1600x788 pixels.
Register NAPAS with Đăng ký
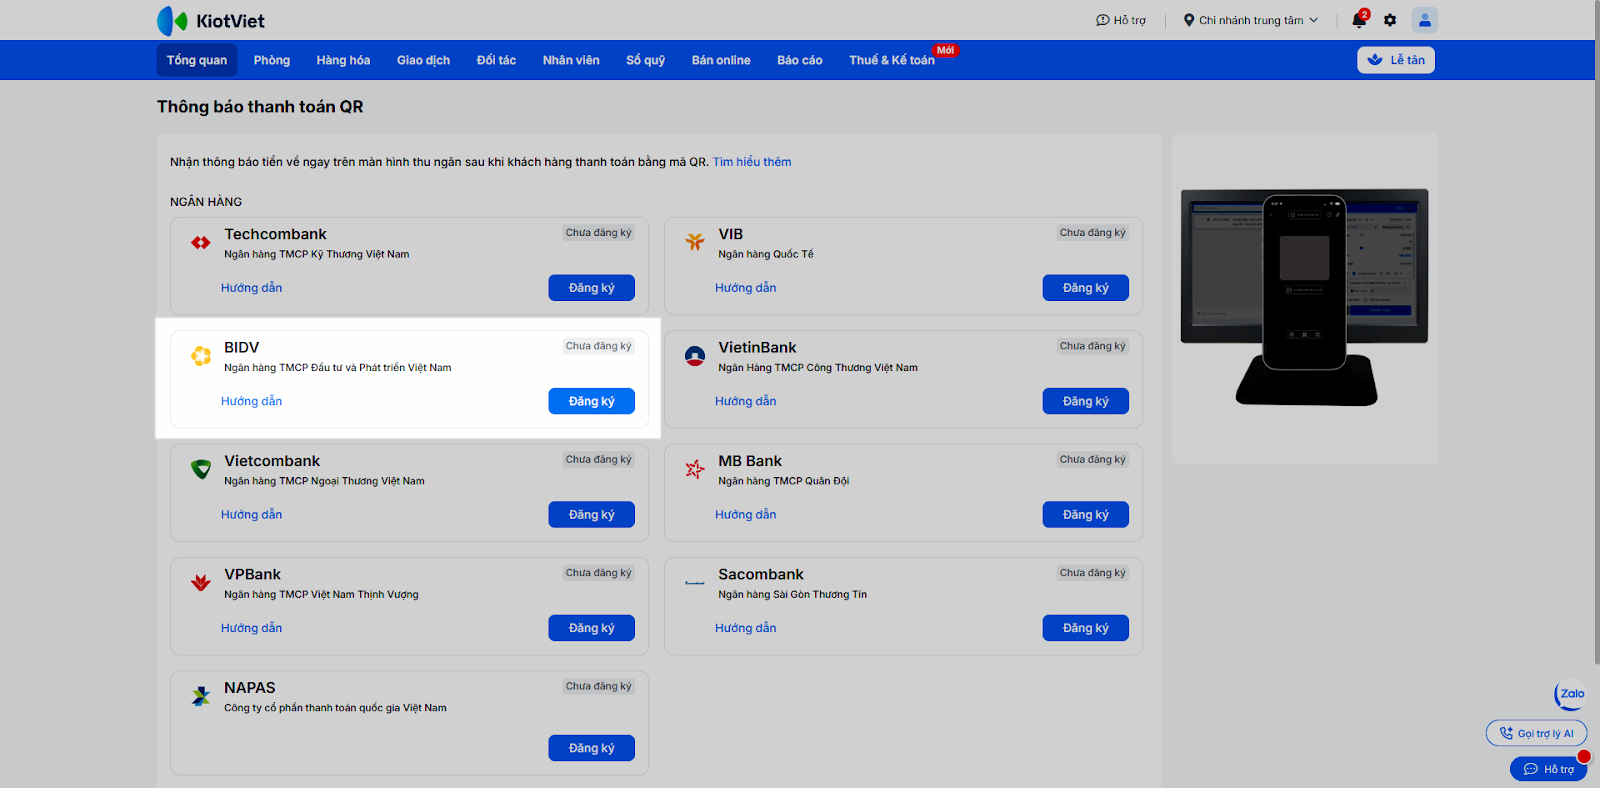pos(592,748)
